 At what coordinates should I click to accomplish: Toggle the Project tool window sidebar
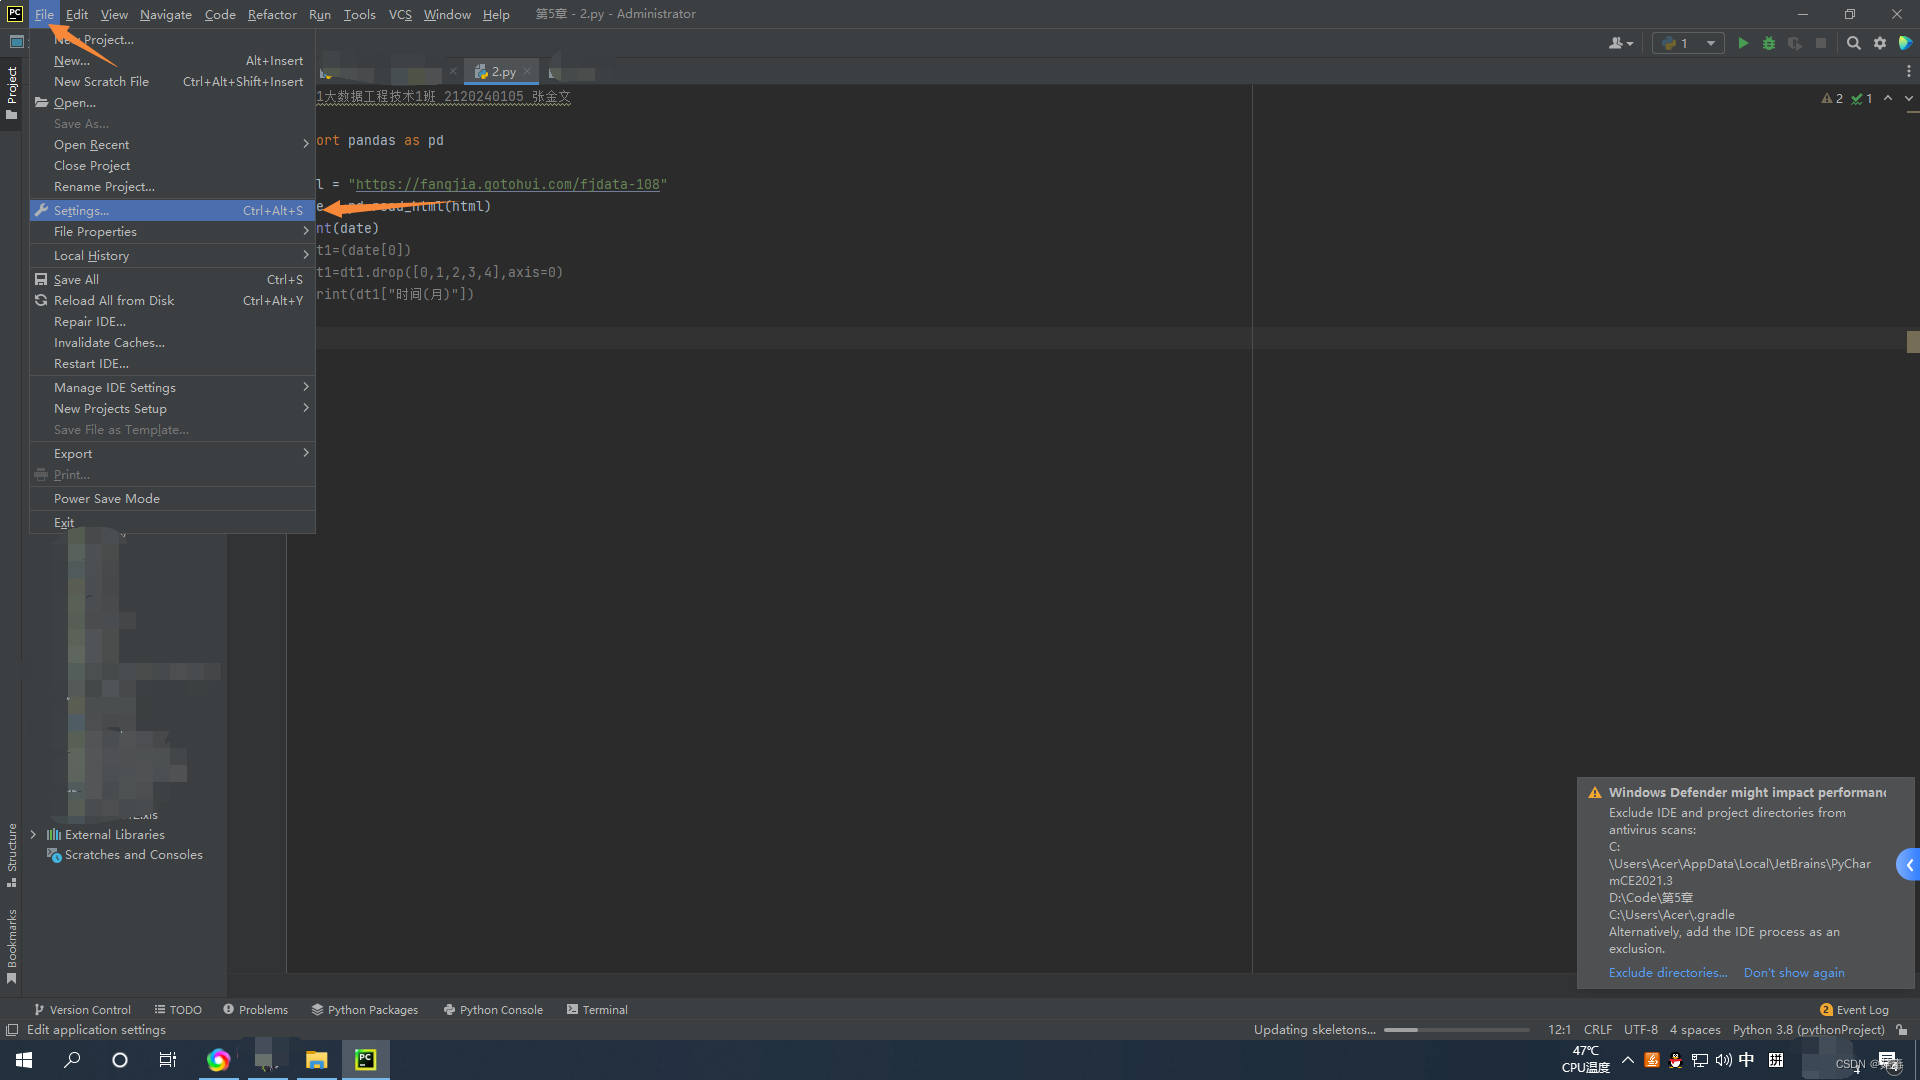pyautogui.click(x=12, y=92)
